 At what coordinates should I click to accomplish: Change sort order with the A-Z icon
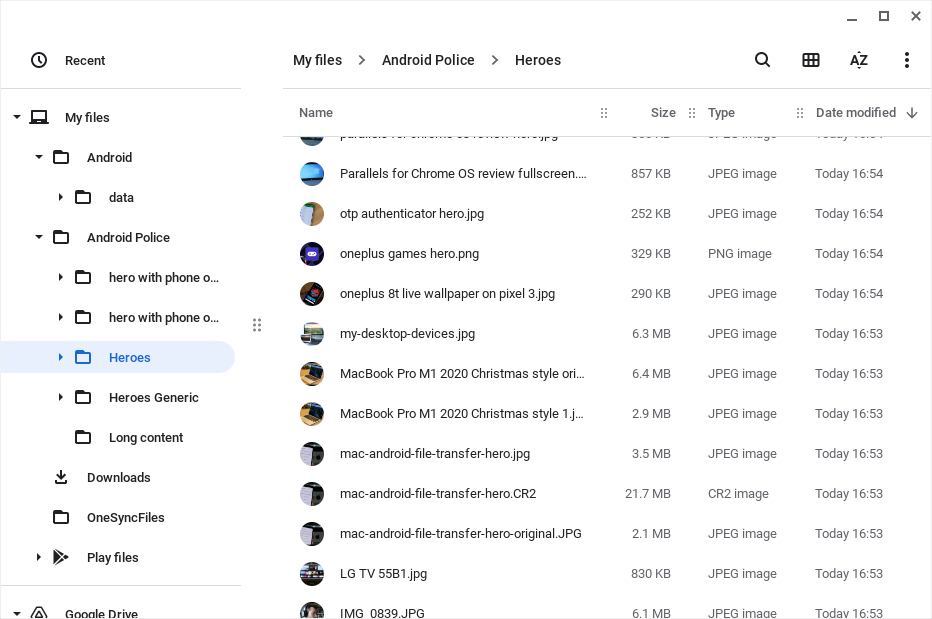(858, 60)
